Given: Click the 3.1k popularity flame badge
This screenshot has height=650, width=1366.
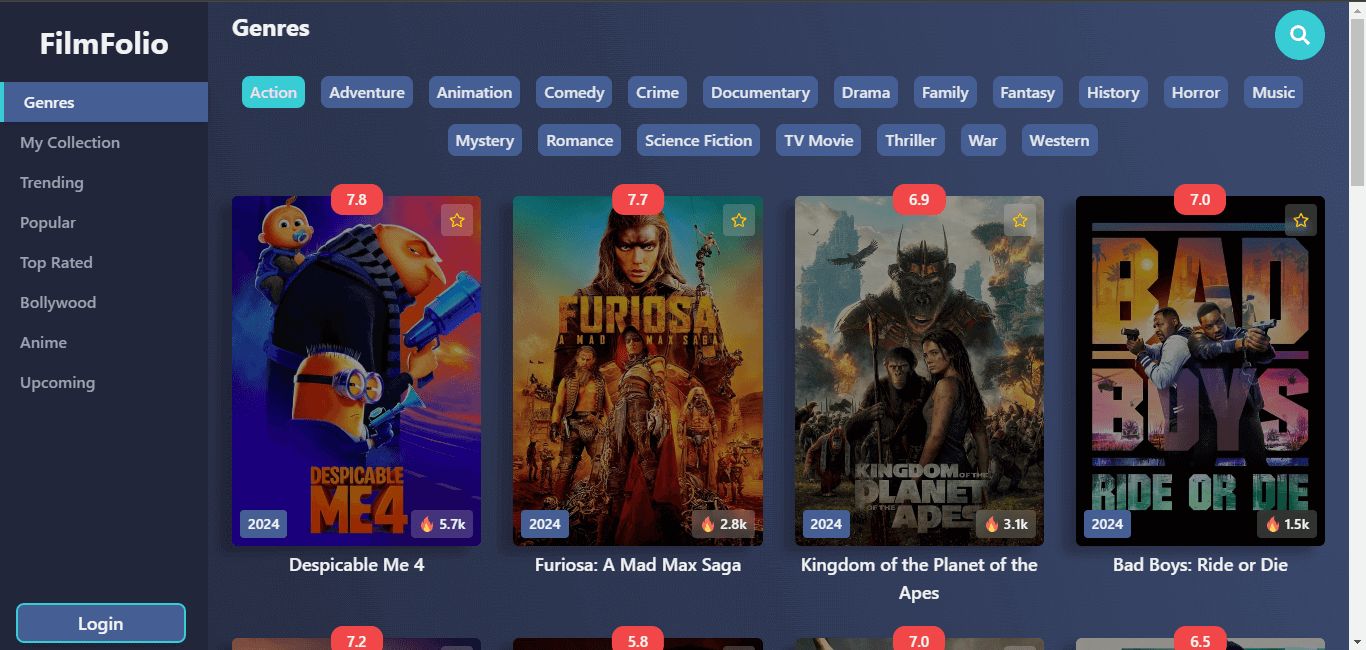Looking at the screenshot, I should coord(1005,524).
